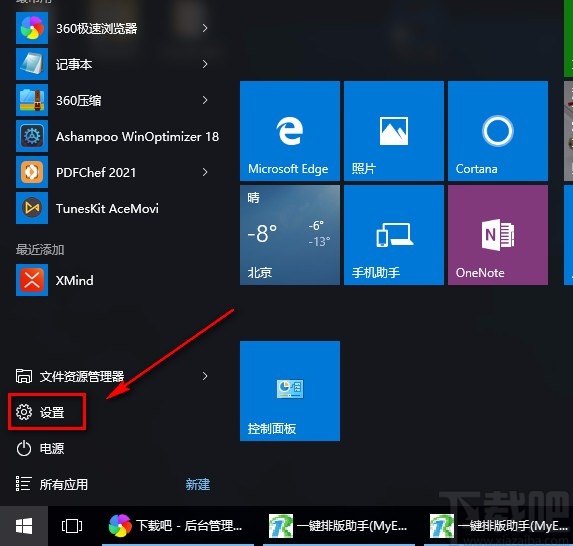Click the TunesKit AceMovi name text
Screen dimensions: 573x546
pyautogui.click(x=107, y=208)
